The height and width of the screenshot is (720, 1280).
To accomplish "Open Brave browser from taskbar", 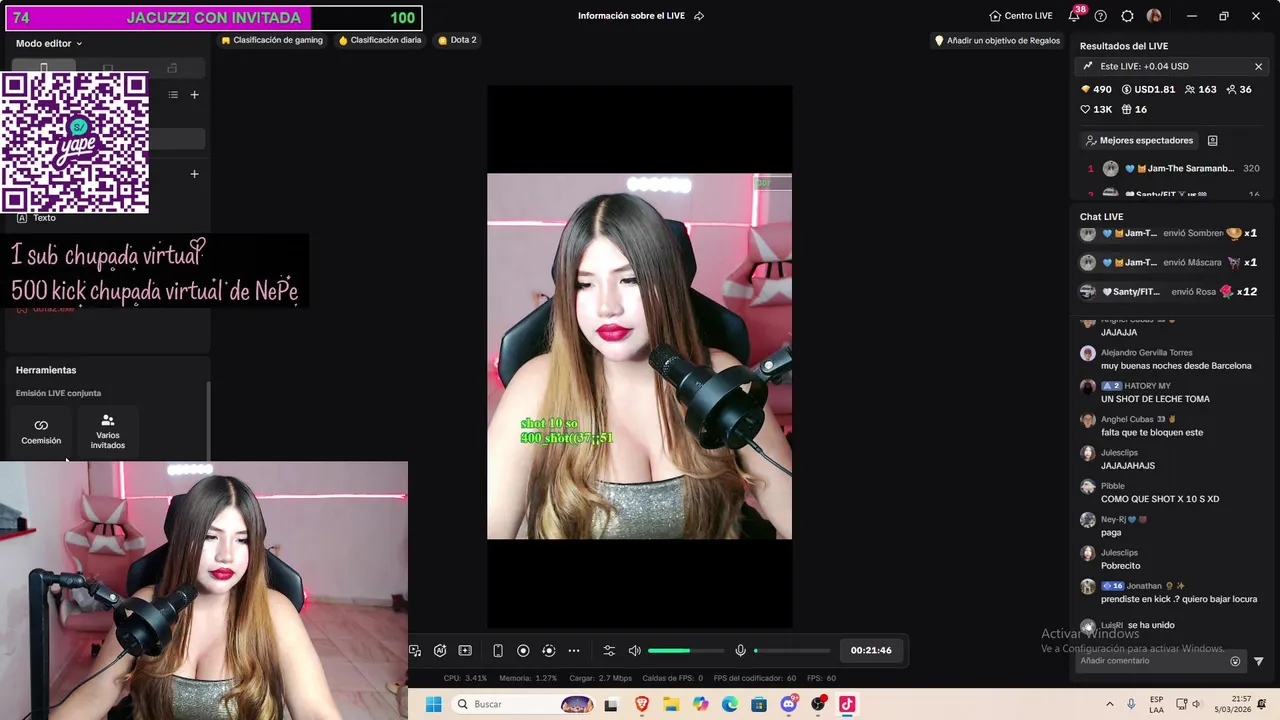I will click(x=642, y=704).
